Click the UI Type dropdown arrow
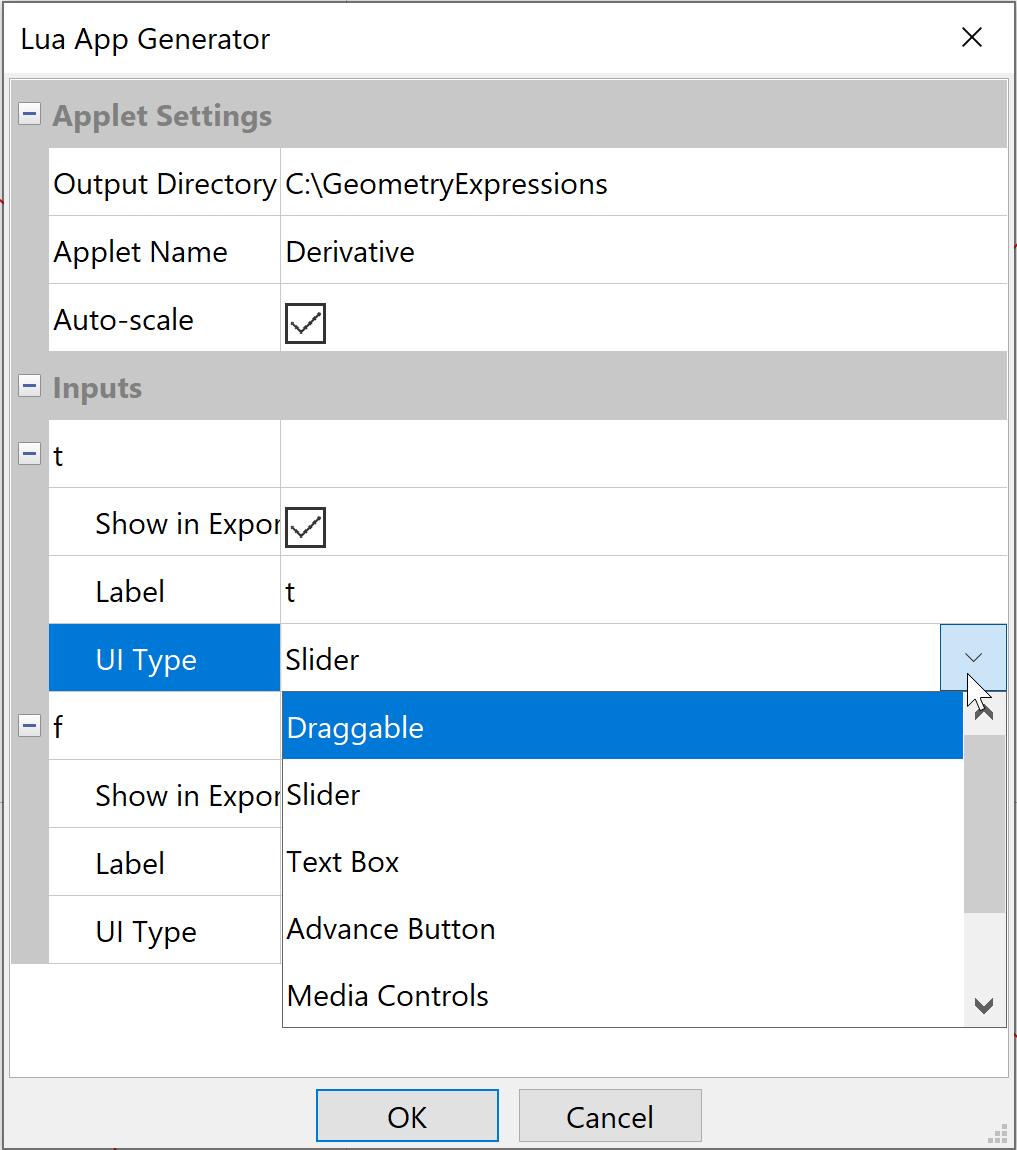 coord(973,658)
